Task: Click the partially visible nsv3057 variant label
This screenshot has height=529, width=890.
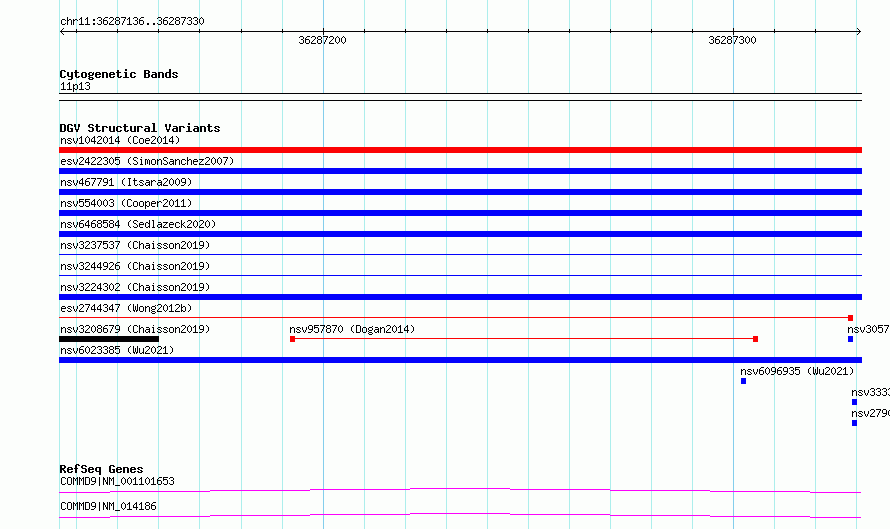Action: click(868, 329)
